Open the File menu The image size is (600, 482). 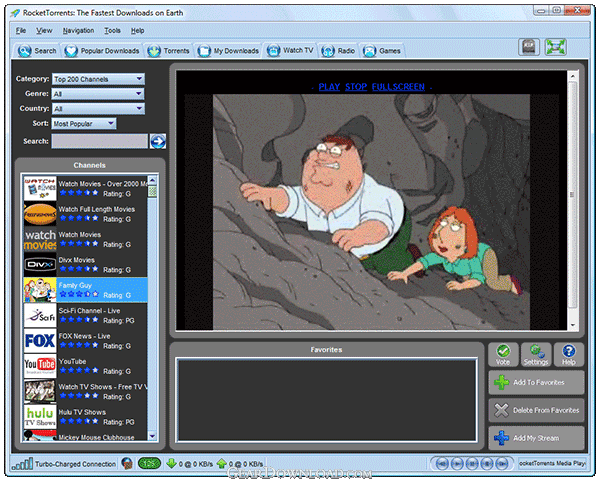[21, 31]
